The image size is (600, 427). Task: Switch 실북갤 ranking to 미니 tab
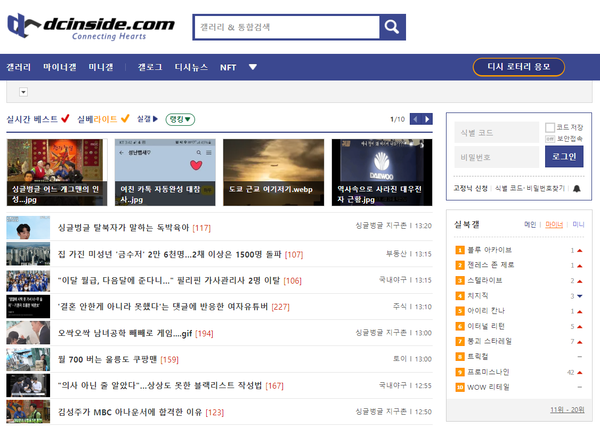(x=578, y=225)
